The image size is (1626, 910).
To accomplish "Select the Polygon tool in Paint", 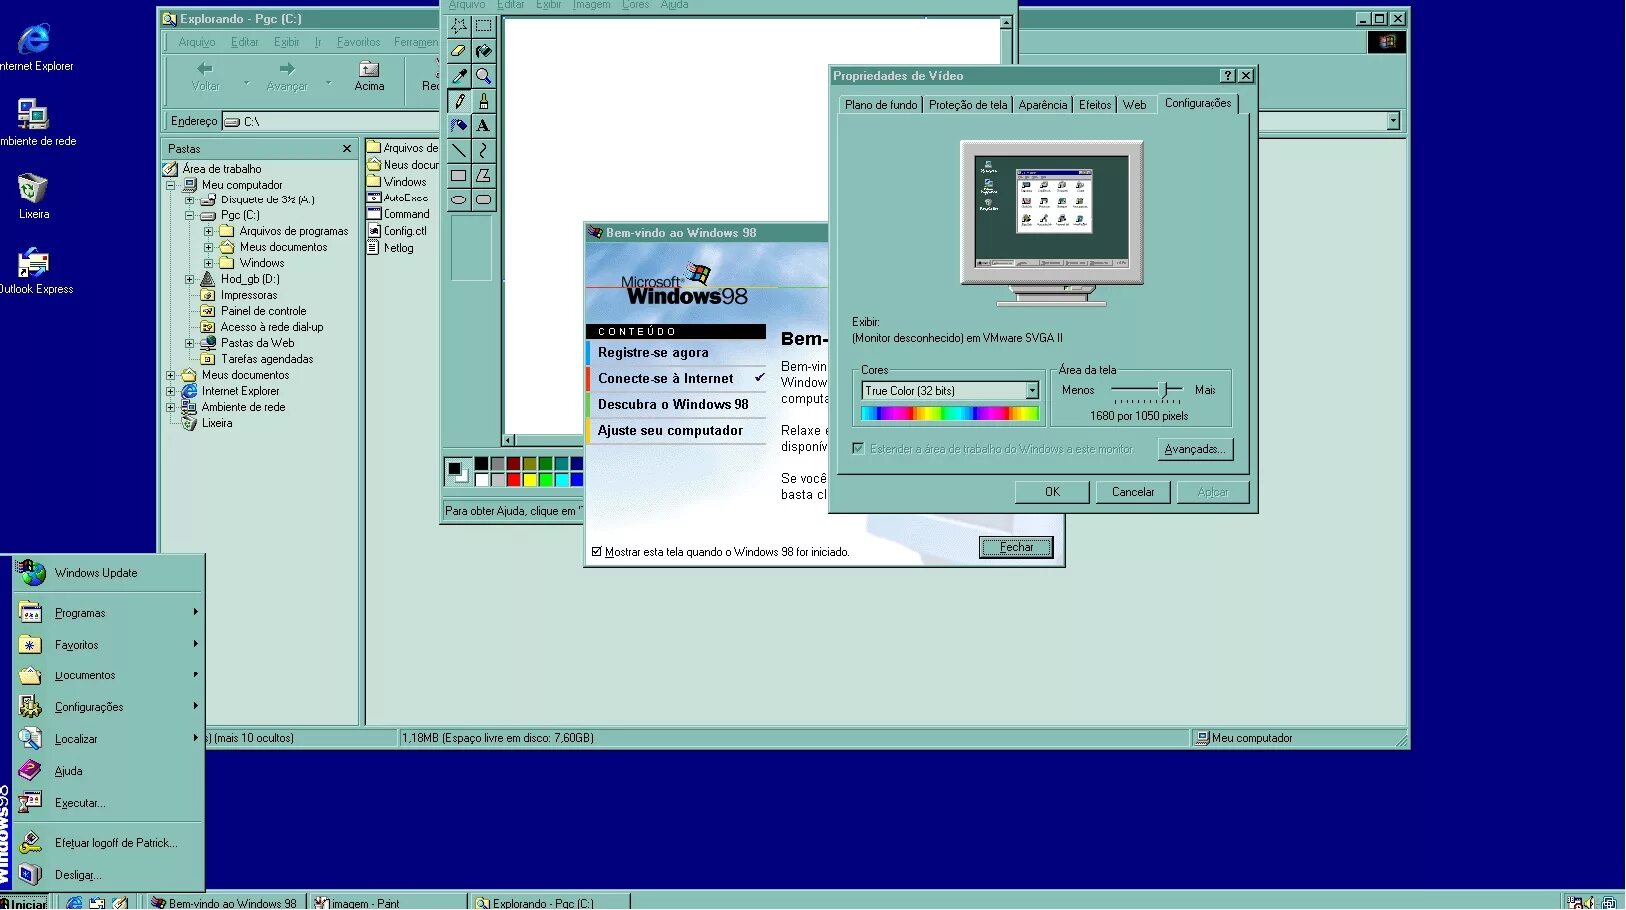I will [x=484, y=176].
